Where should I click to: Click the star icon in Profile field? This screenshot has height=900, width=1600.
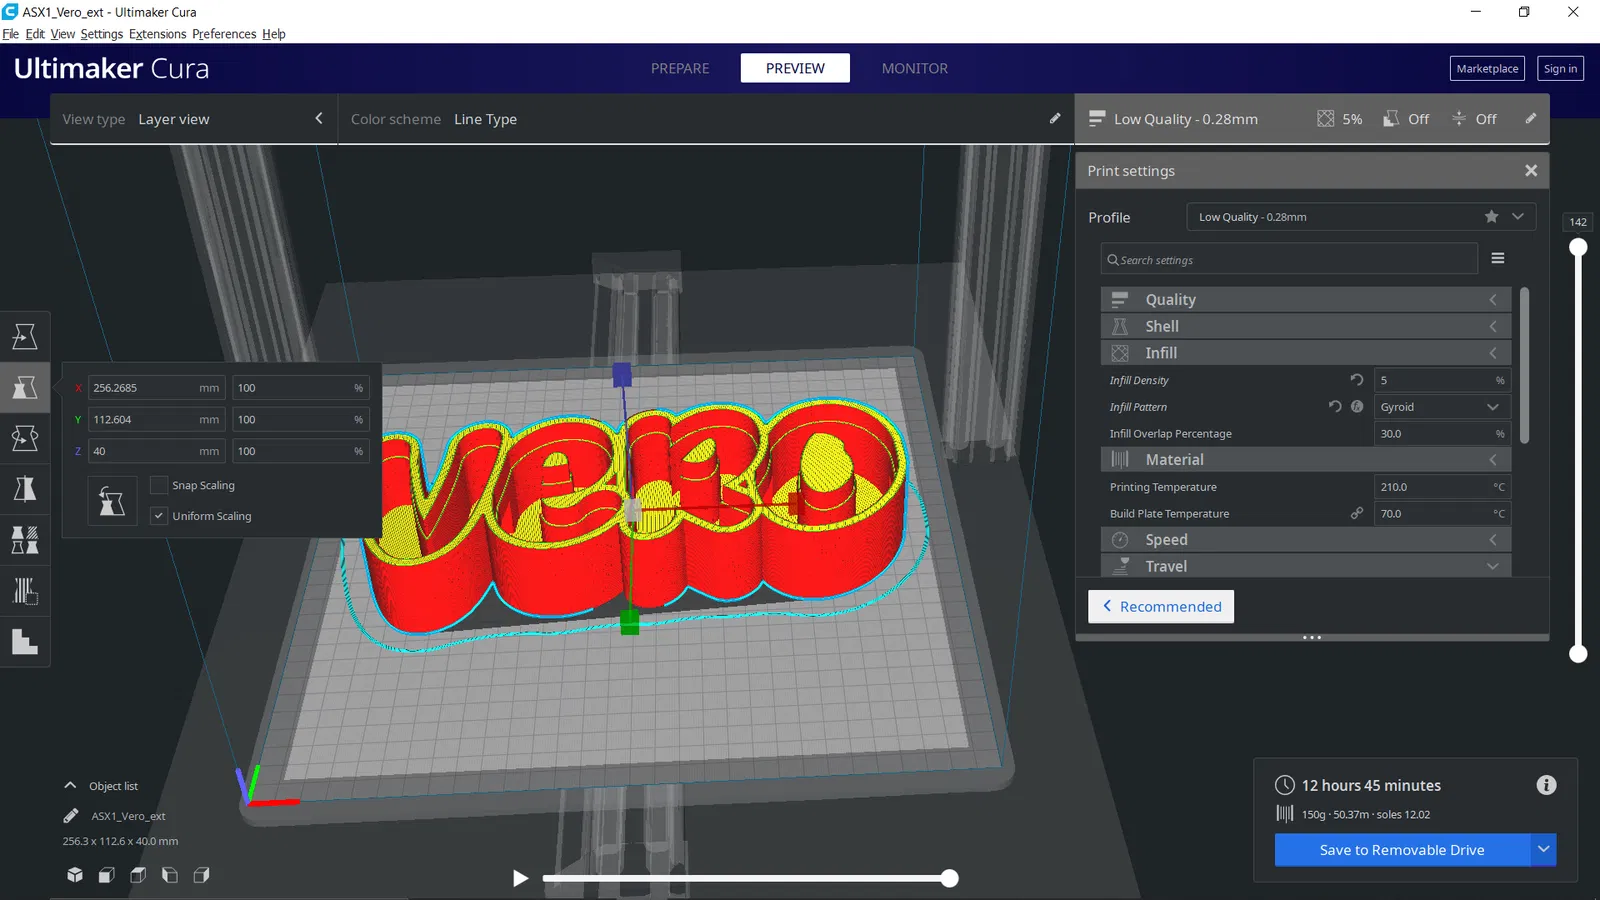tap(1492, 217)
